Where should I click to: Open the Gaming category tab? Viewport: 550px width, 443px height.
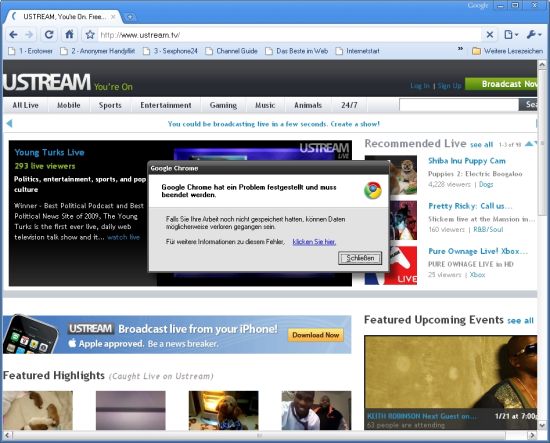(223, 105)
